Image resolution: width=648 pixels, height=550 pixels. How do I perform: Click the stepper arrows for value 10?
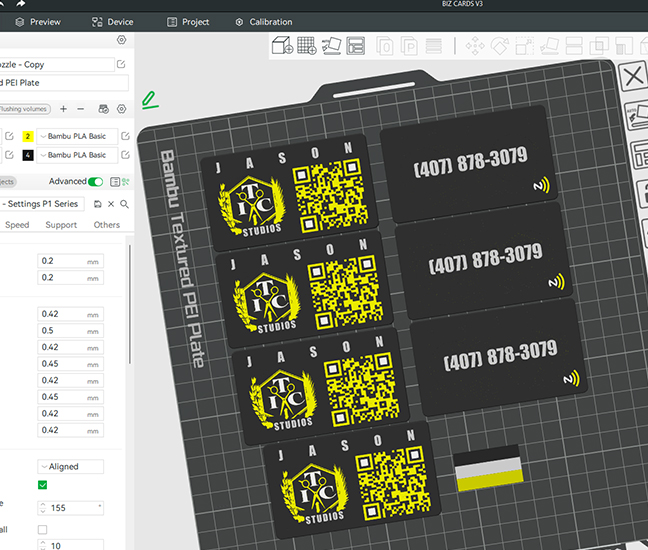(x=43, y=545)
